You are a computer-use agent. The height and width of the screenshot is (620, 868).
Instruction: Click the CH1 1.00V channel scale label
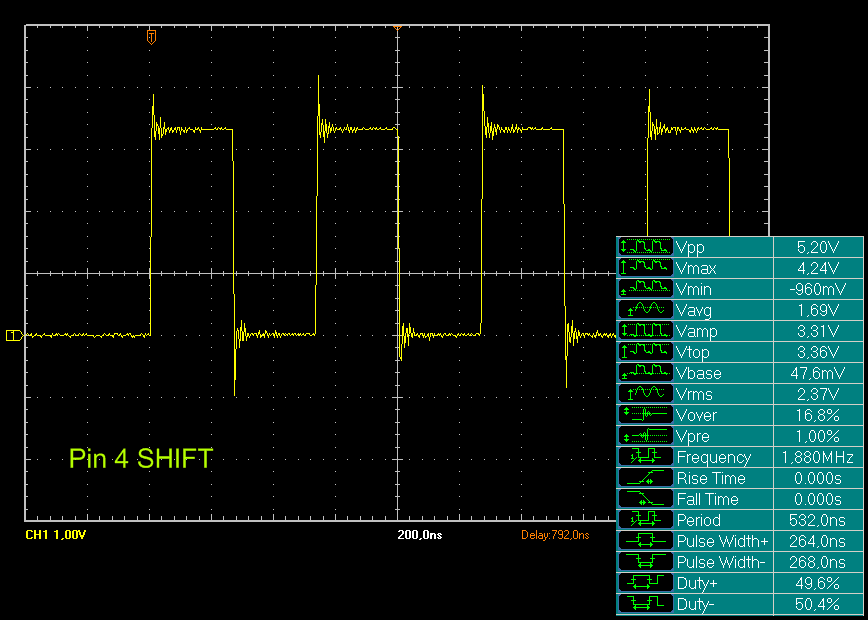tap(55, 536)
